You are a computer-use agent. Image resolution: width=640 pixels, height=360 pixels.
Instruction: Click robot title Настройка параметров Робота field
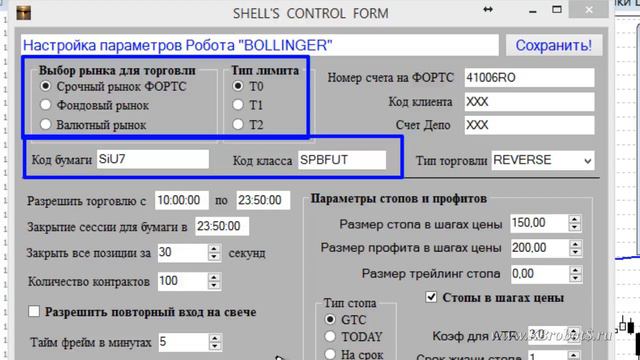click(260, 45)
